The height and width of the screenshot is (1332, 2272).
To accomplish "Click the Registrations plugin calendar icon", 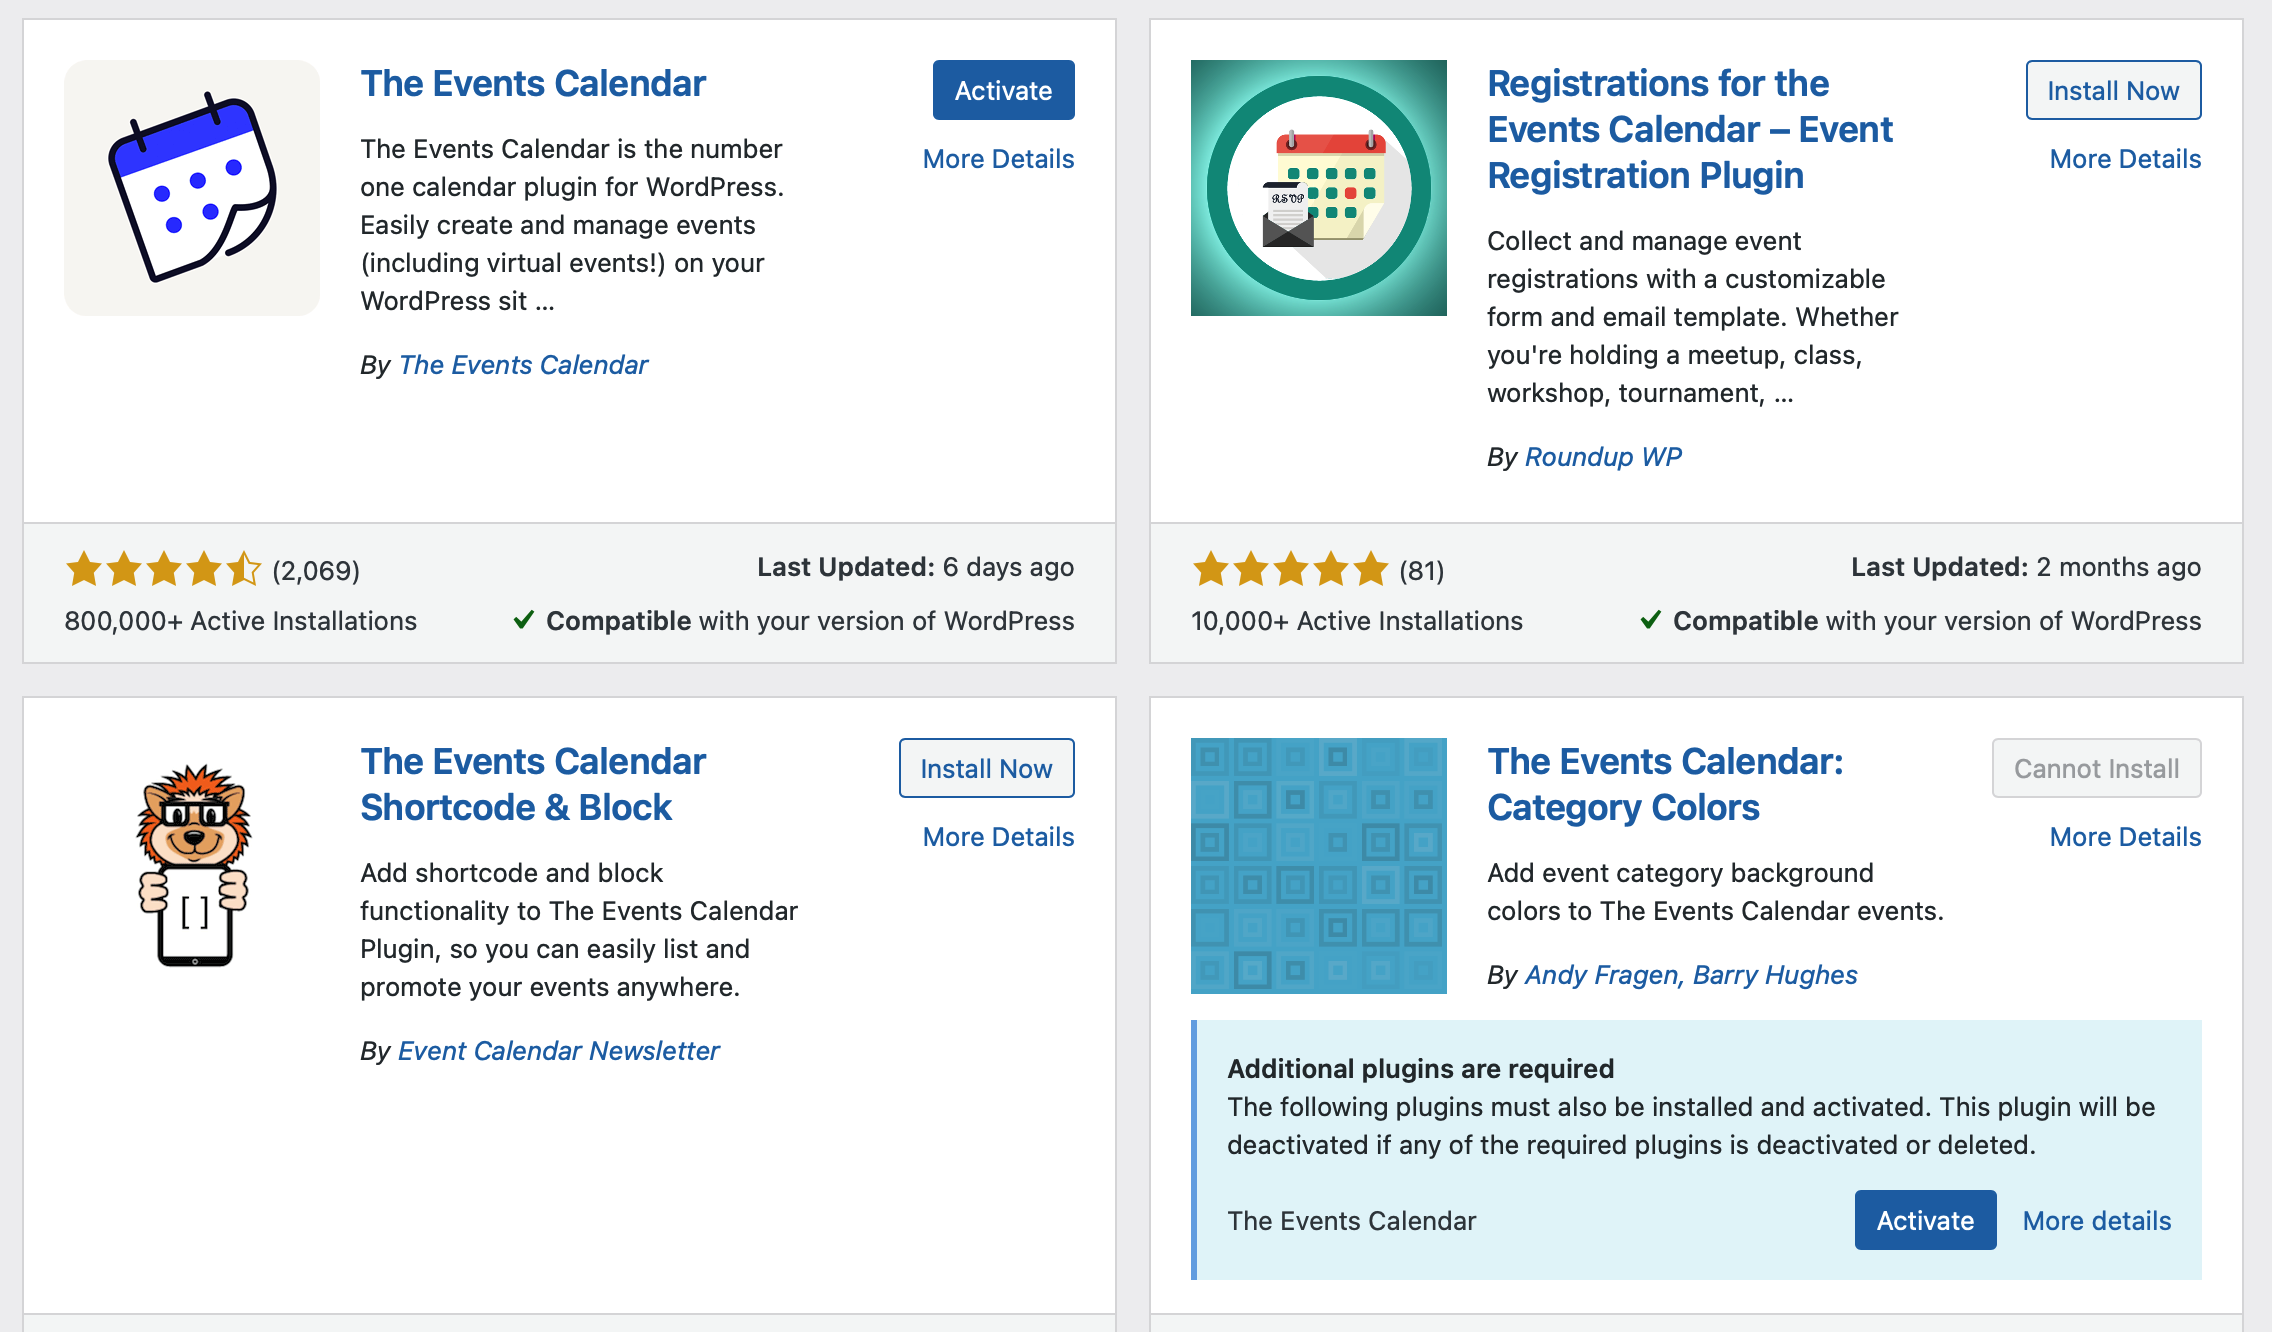I will [1318, 188].
